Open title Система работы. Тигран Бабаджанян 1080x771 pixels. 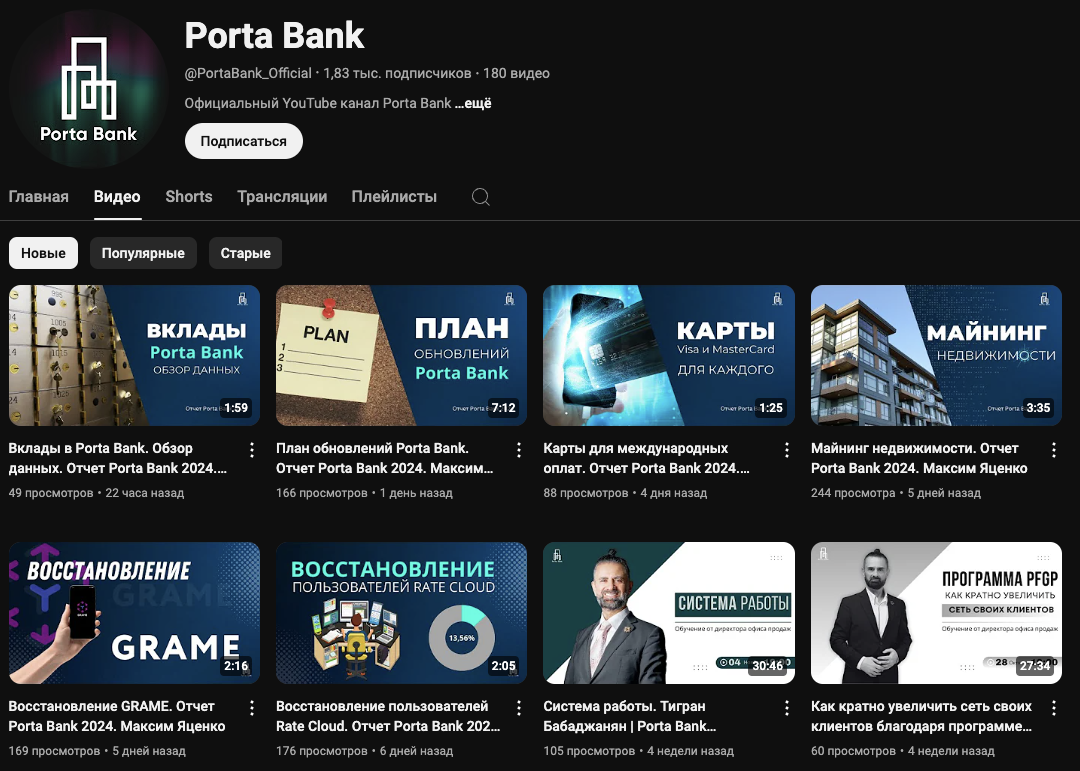tap(630, 716)
